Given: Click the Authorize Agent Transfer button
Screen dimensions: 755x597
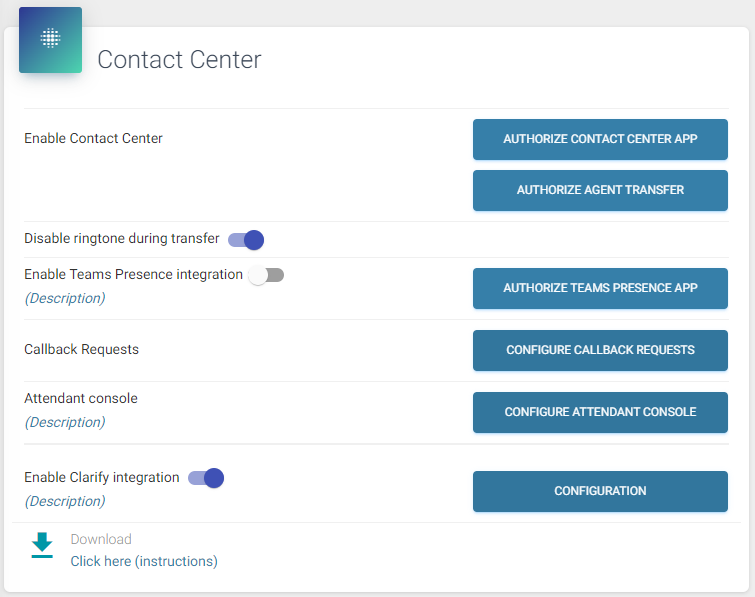Looking at the screenshot, I should tap(600, 190).
